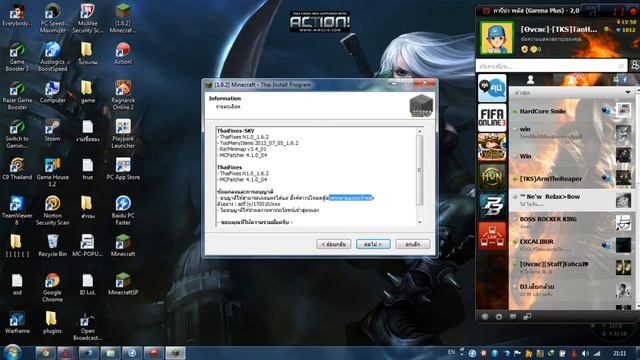Open the Minecraft desktop shortcut
This screenshot has height=360, width=640.
(123, 245)
